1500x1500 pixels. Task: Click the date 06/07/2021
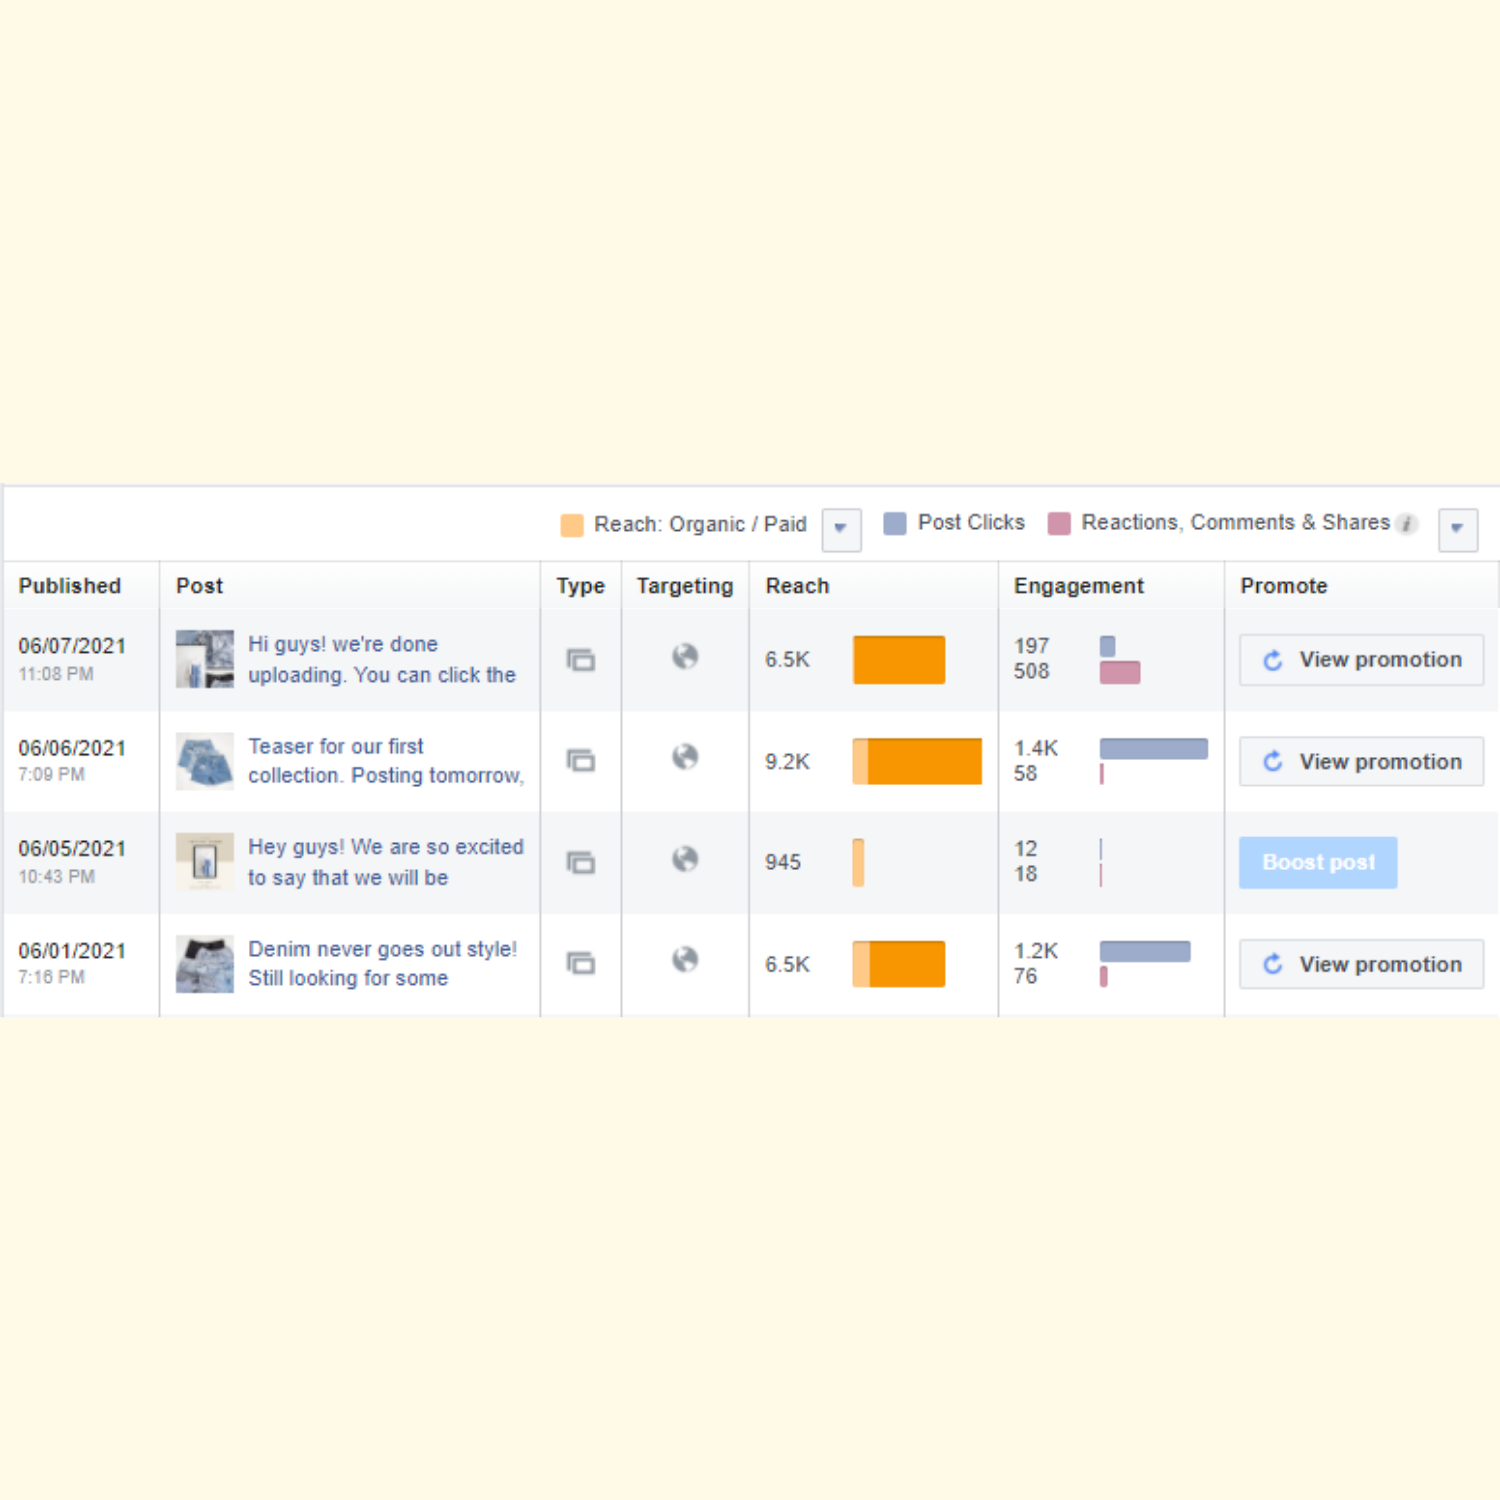[x=72, y=646]
